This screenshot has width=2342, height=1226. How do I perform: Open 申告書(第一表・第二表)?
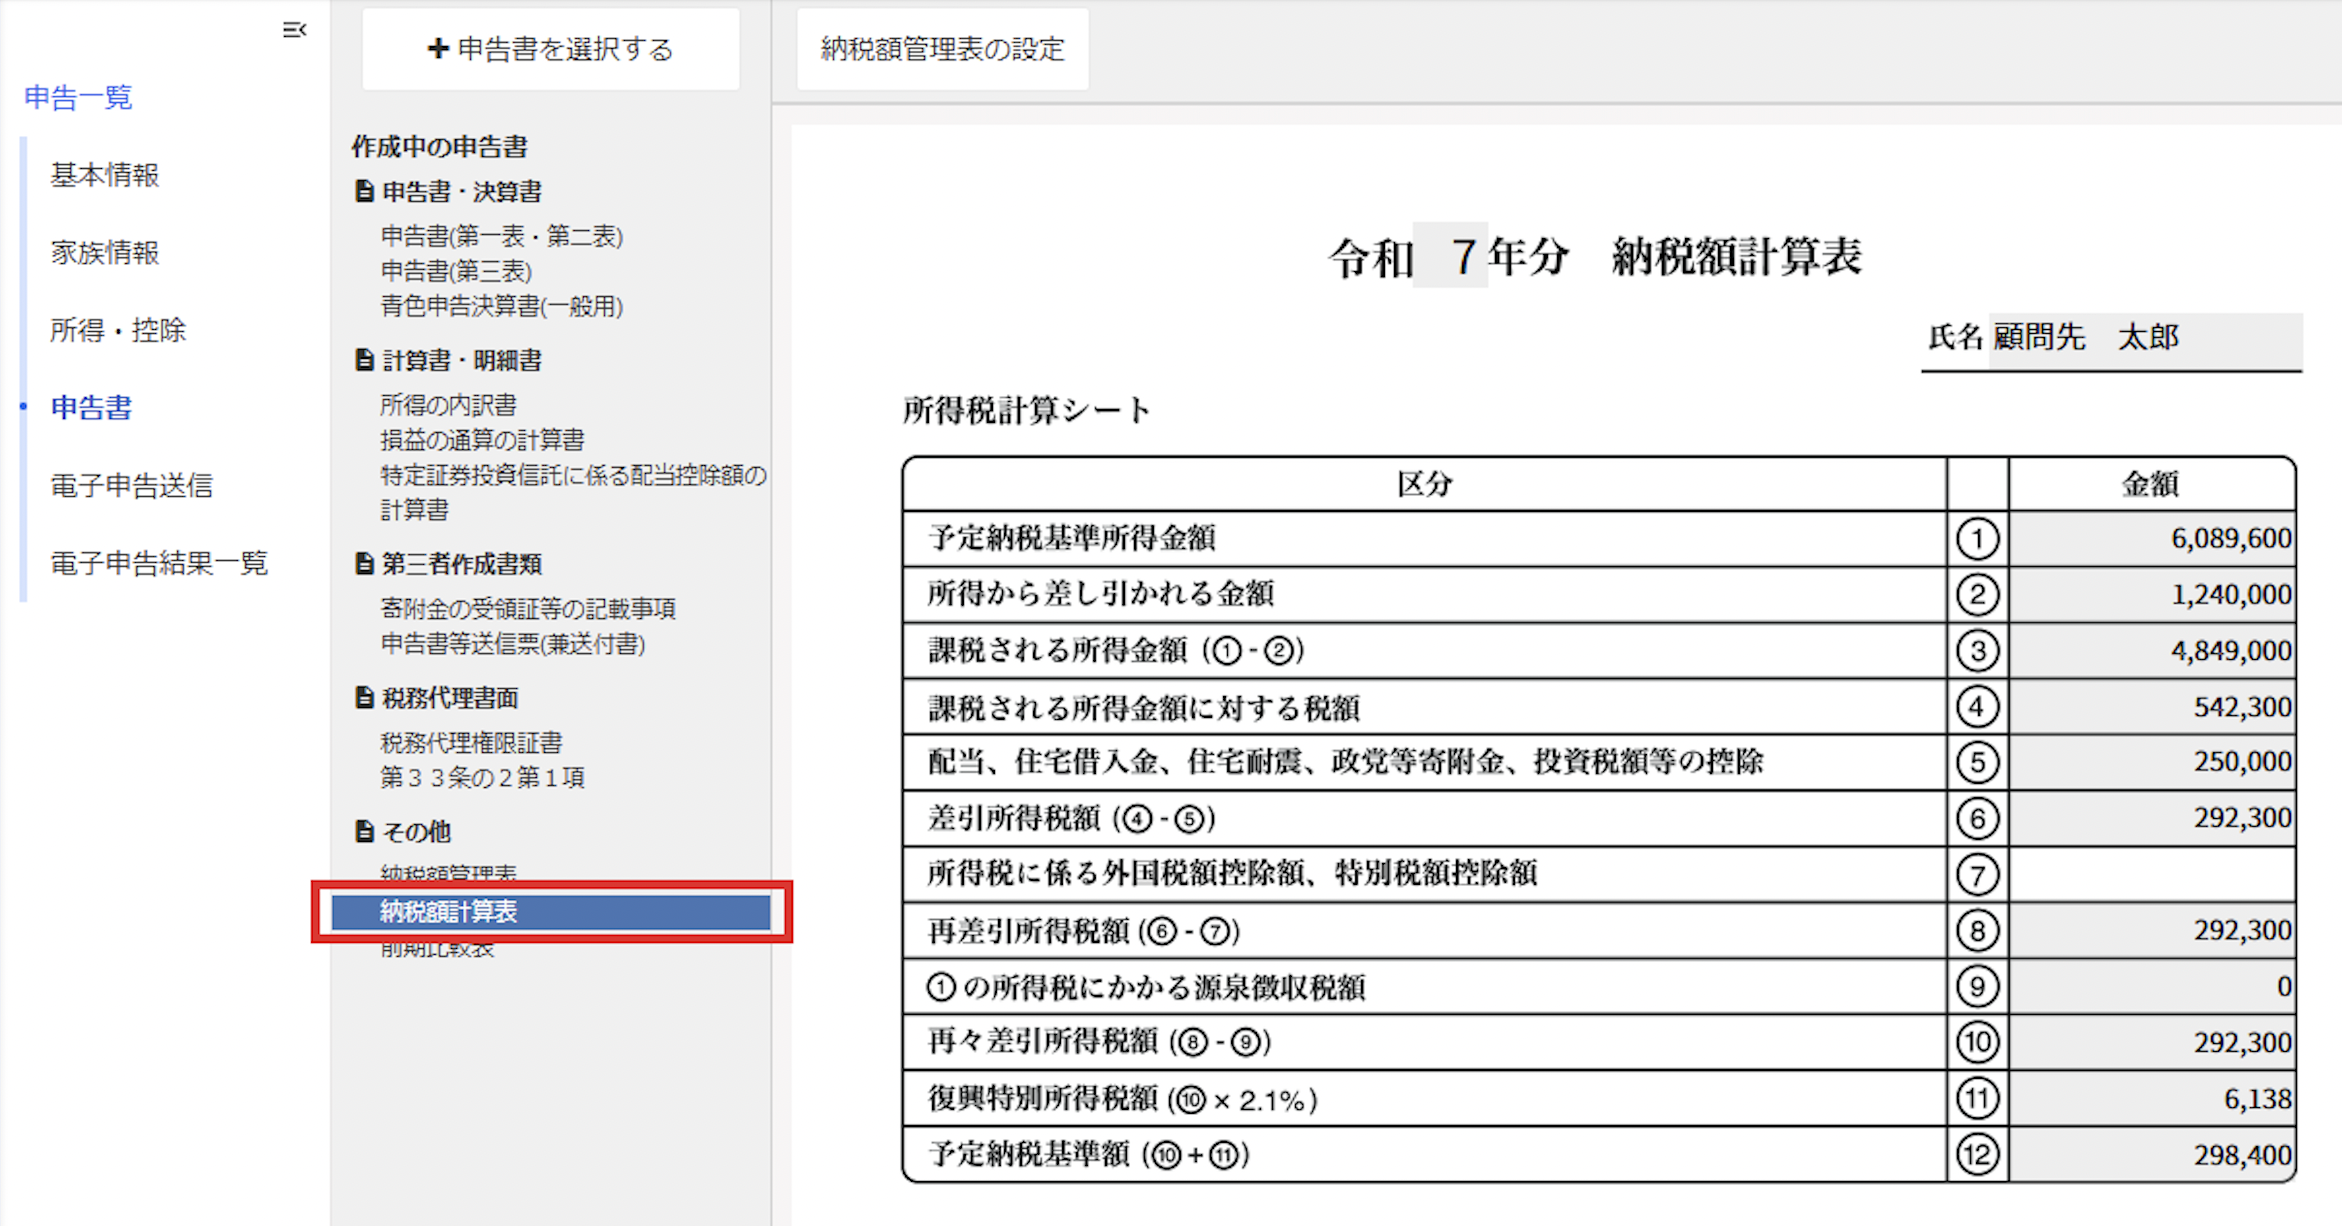point(502,236)
